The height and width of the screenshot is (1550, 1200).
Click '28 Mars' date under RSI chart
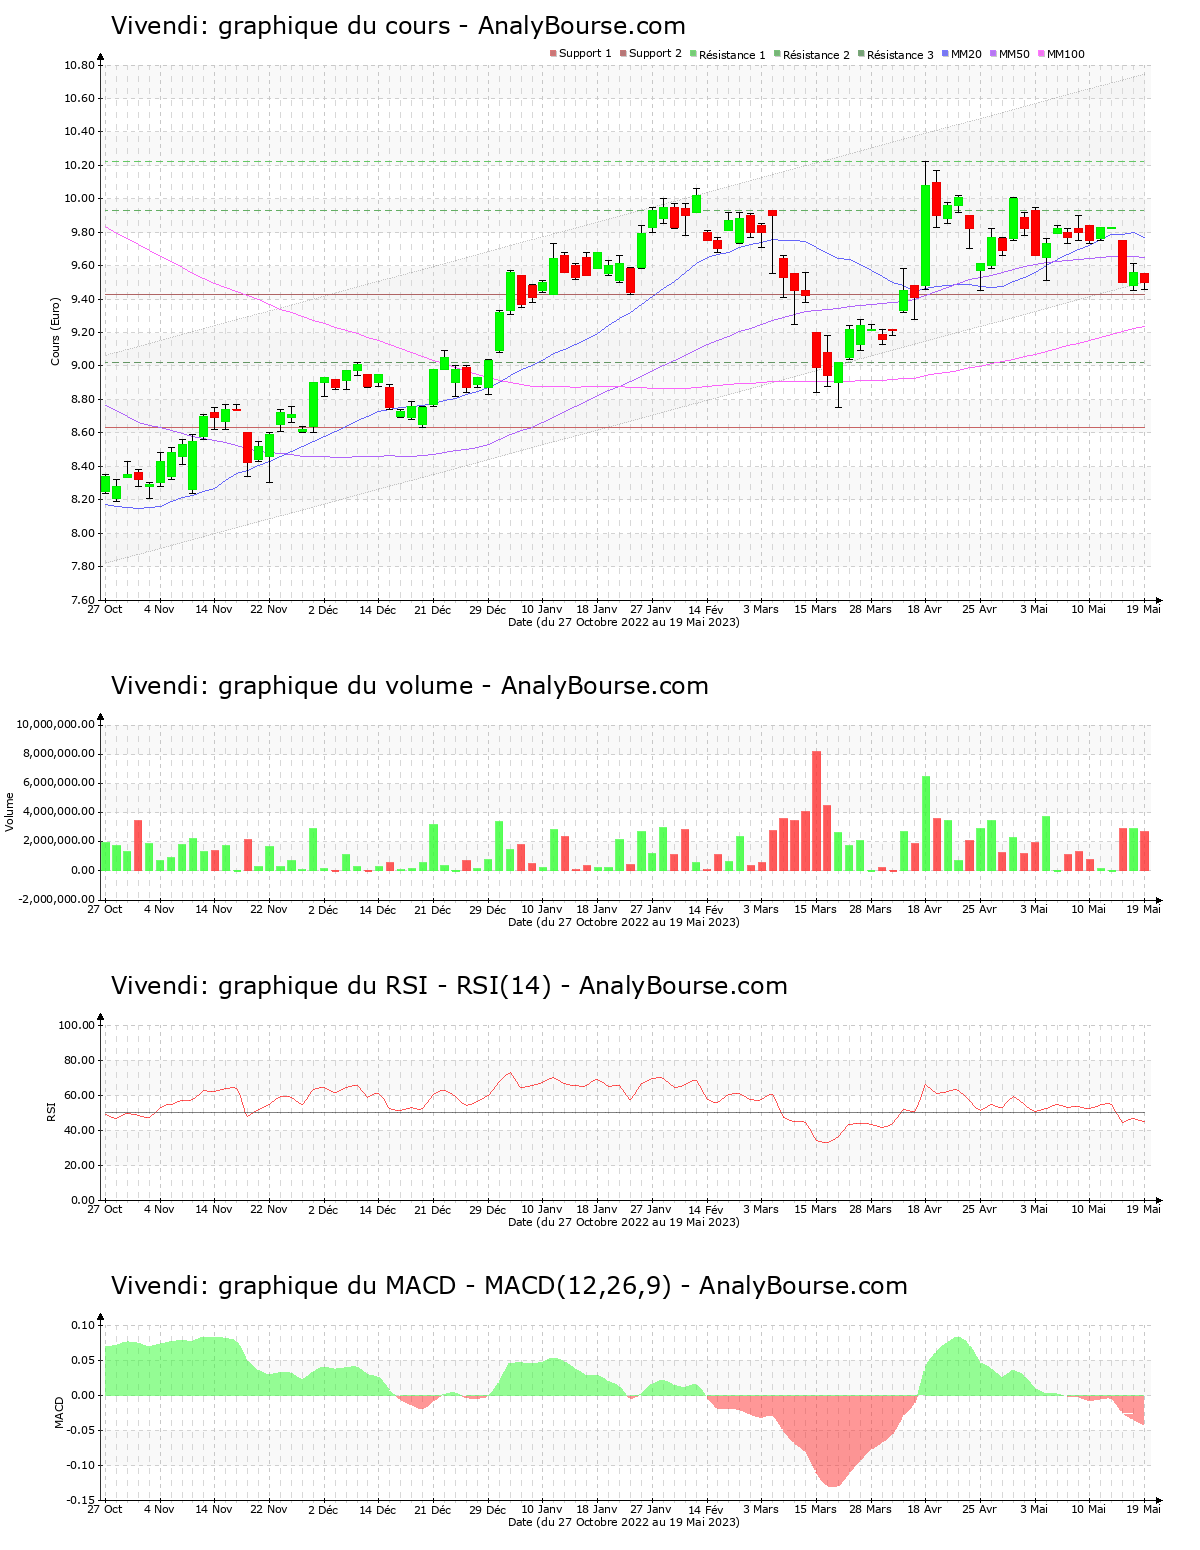(x=871, y=1209)
